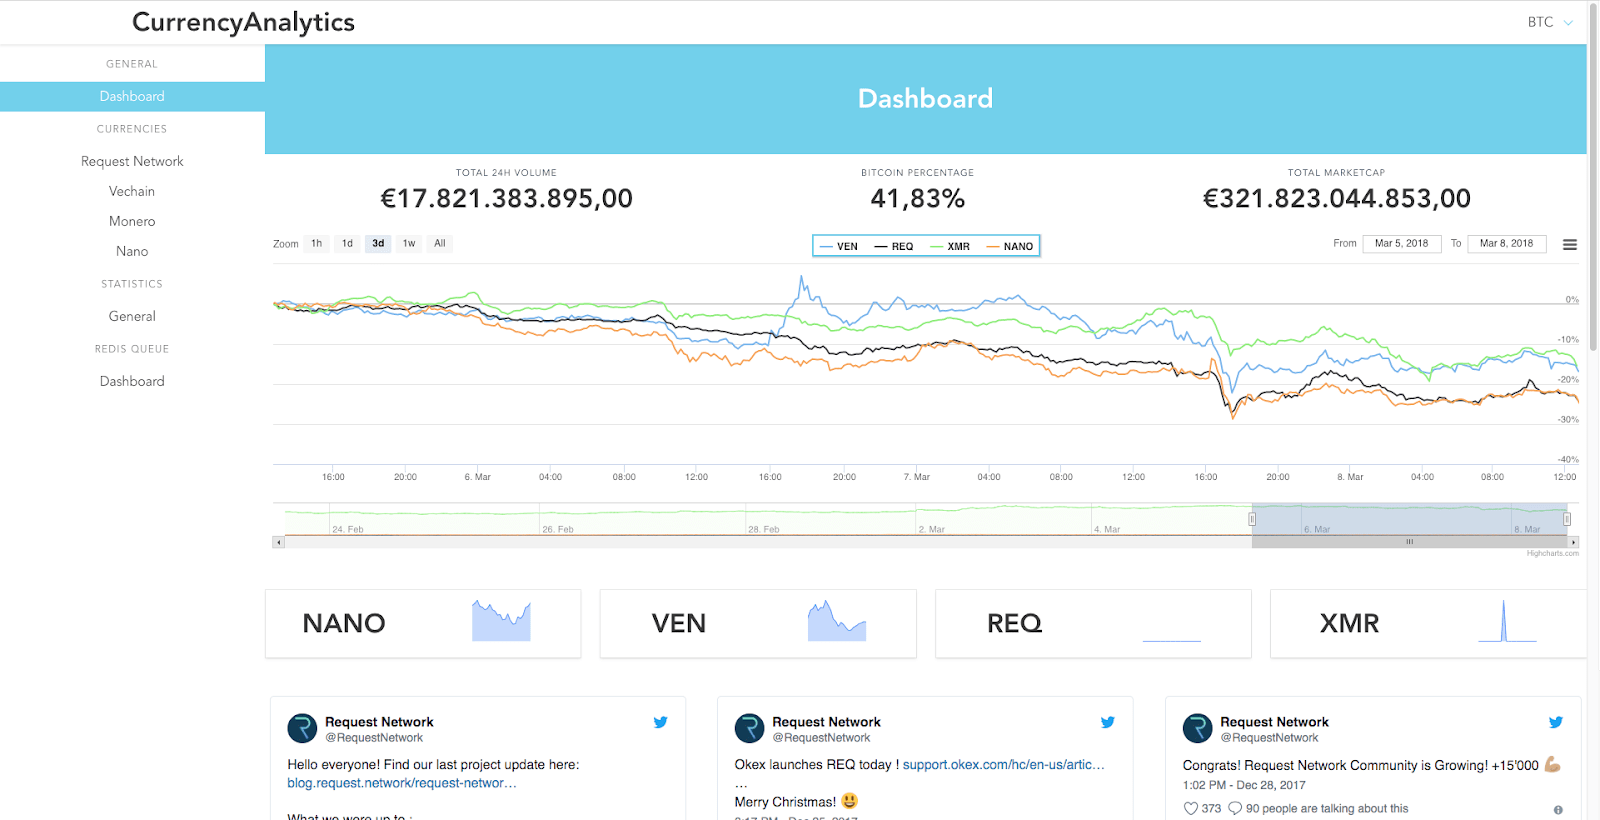The width and height of the screenshot is (1600, 820).
Task: Select the 3d zoom range
Action: [x=378, y=243]
